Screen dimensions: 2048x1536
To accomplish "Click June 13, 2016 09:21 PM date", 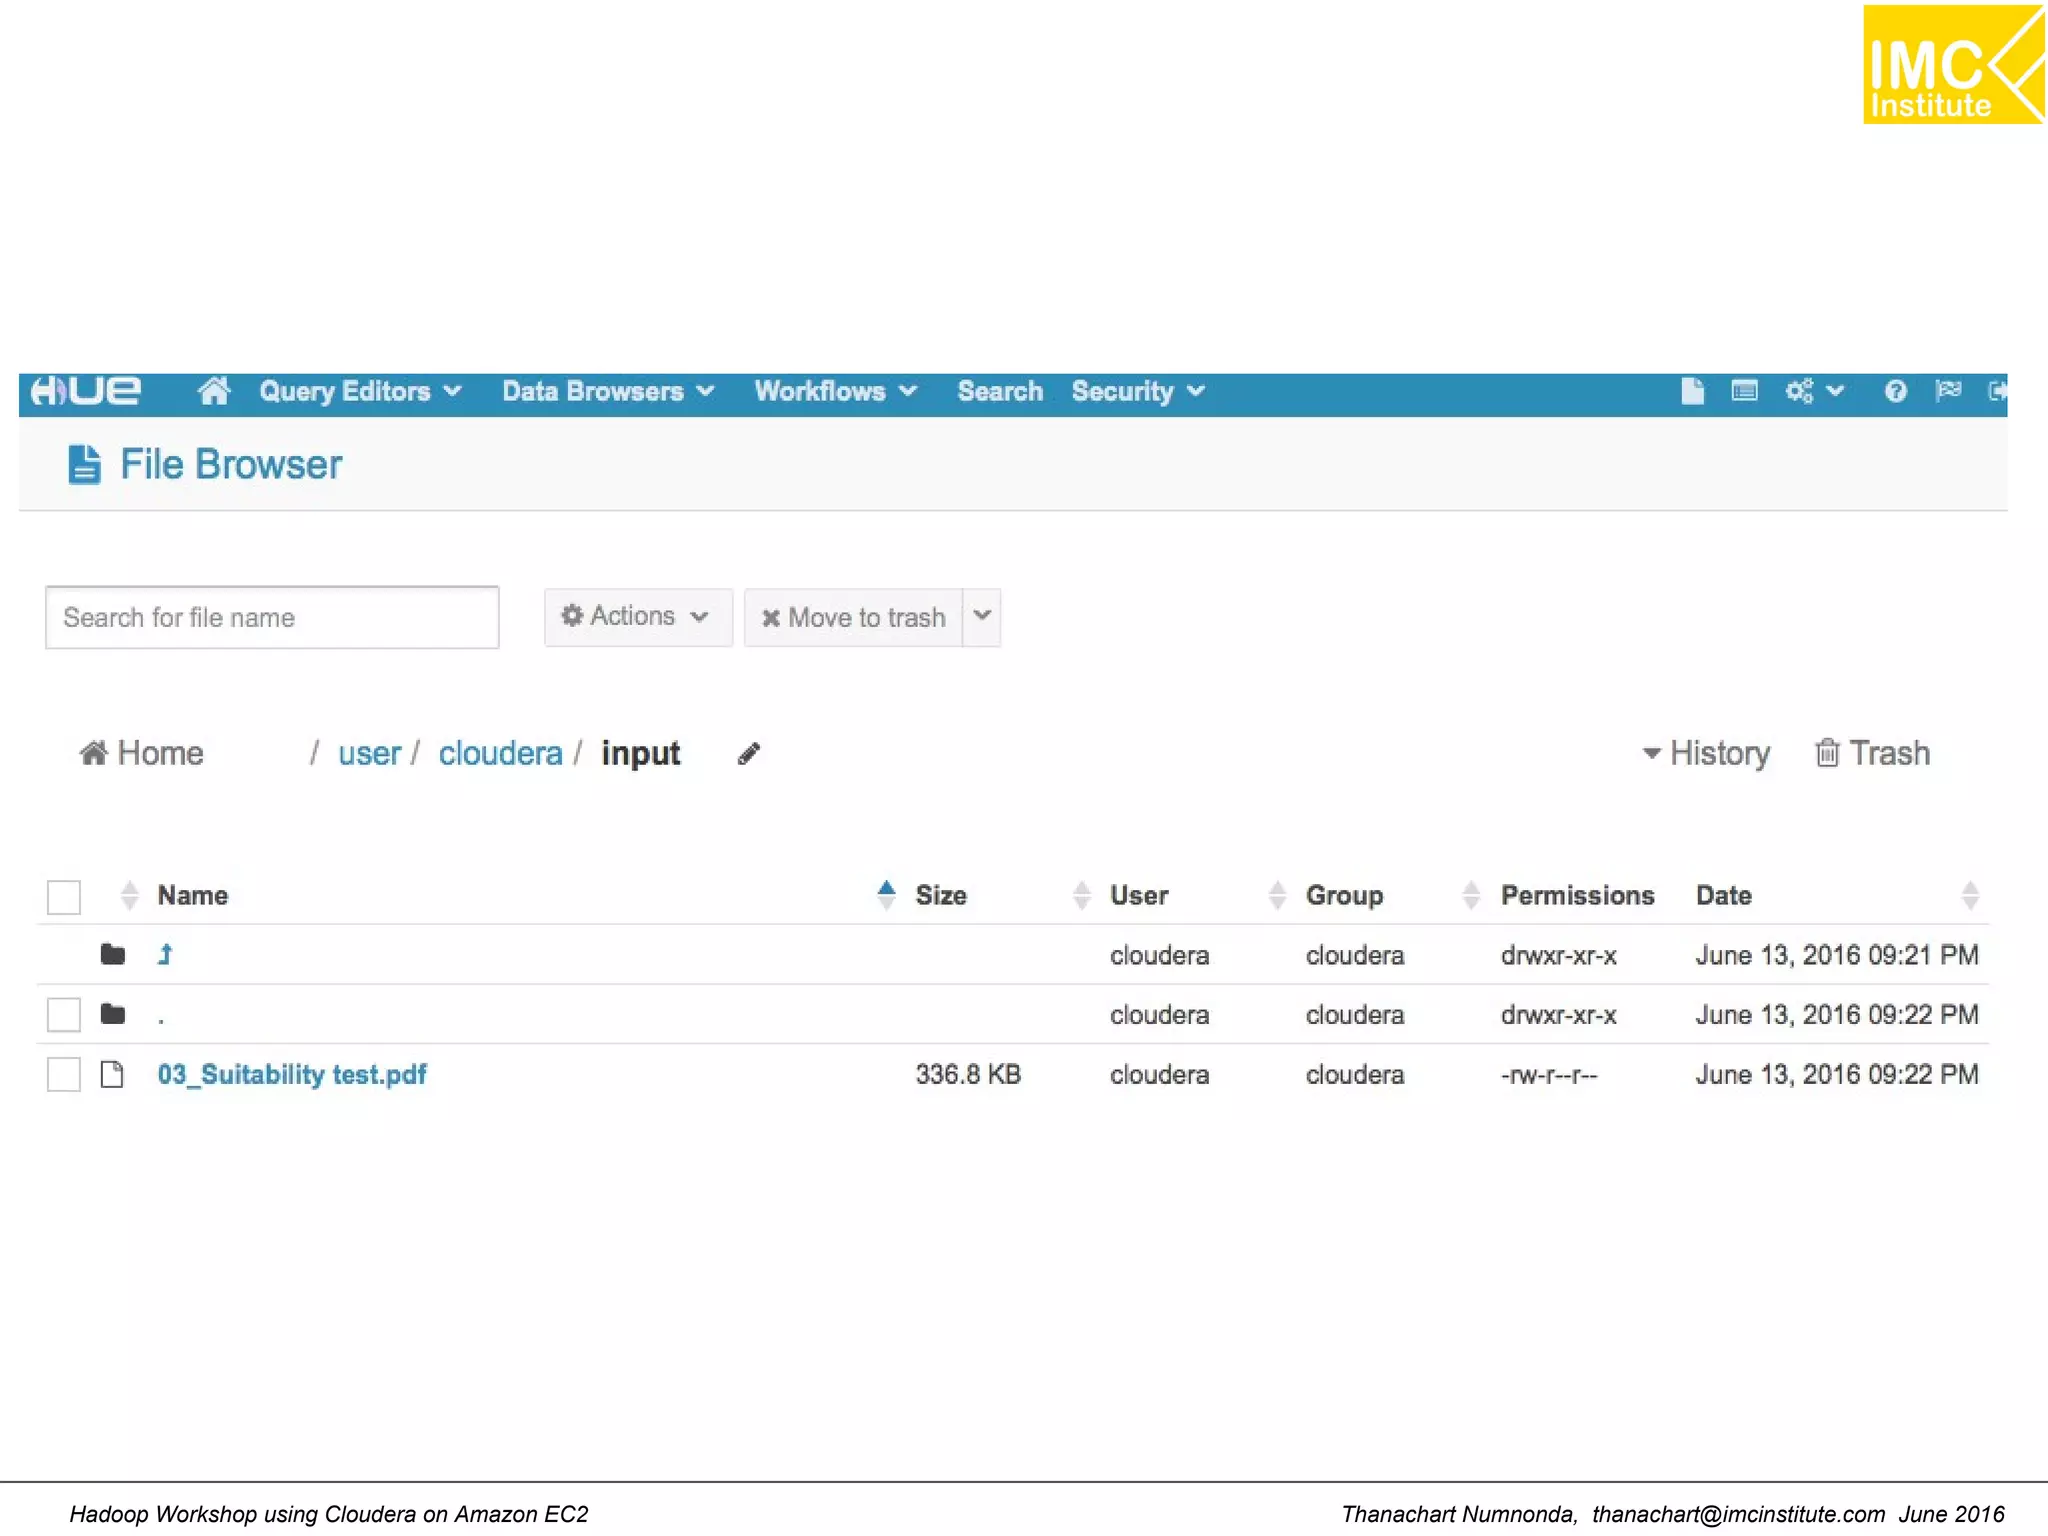I will 1836,955.
